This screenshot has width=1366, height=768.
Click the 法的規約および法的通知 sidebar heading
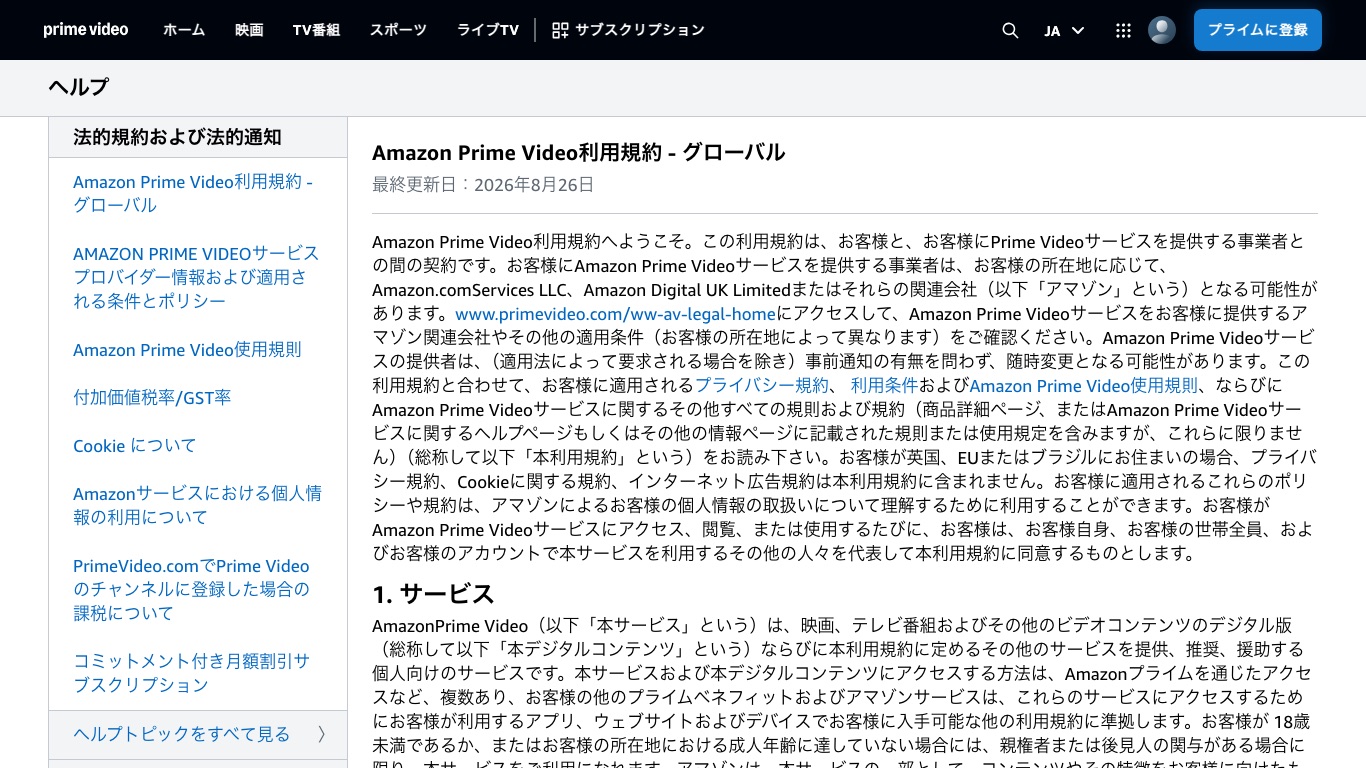click(x=177, y=138)
